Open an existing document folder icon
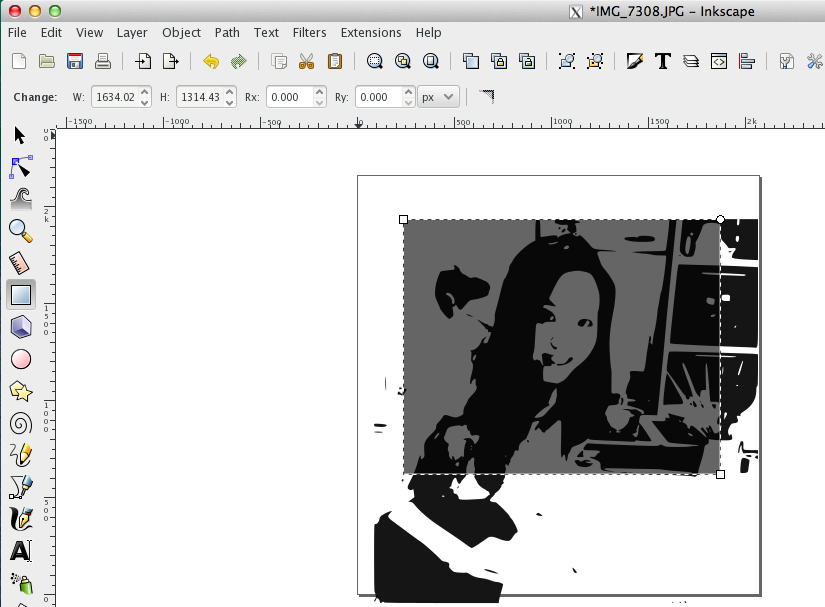Screen dimensions: 825x607 point(47,61)
